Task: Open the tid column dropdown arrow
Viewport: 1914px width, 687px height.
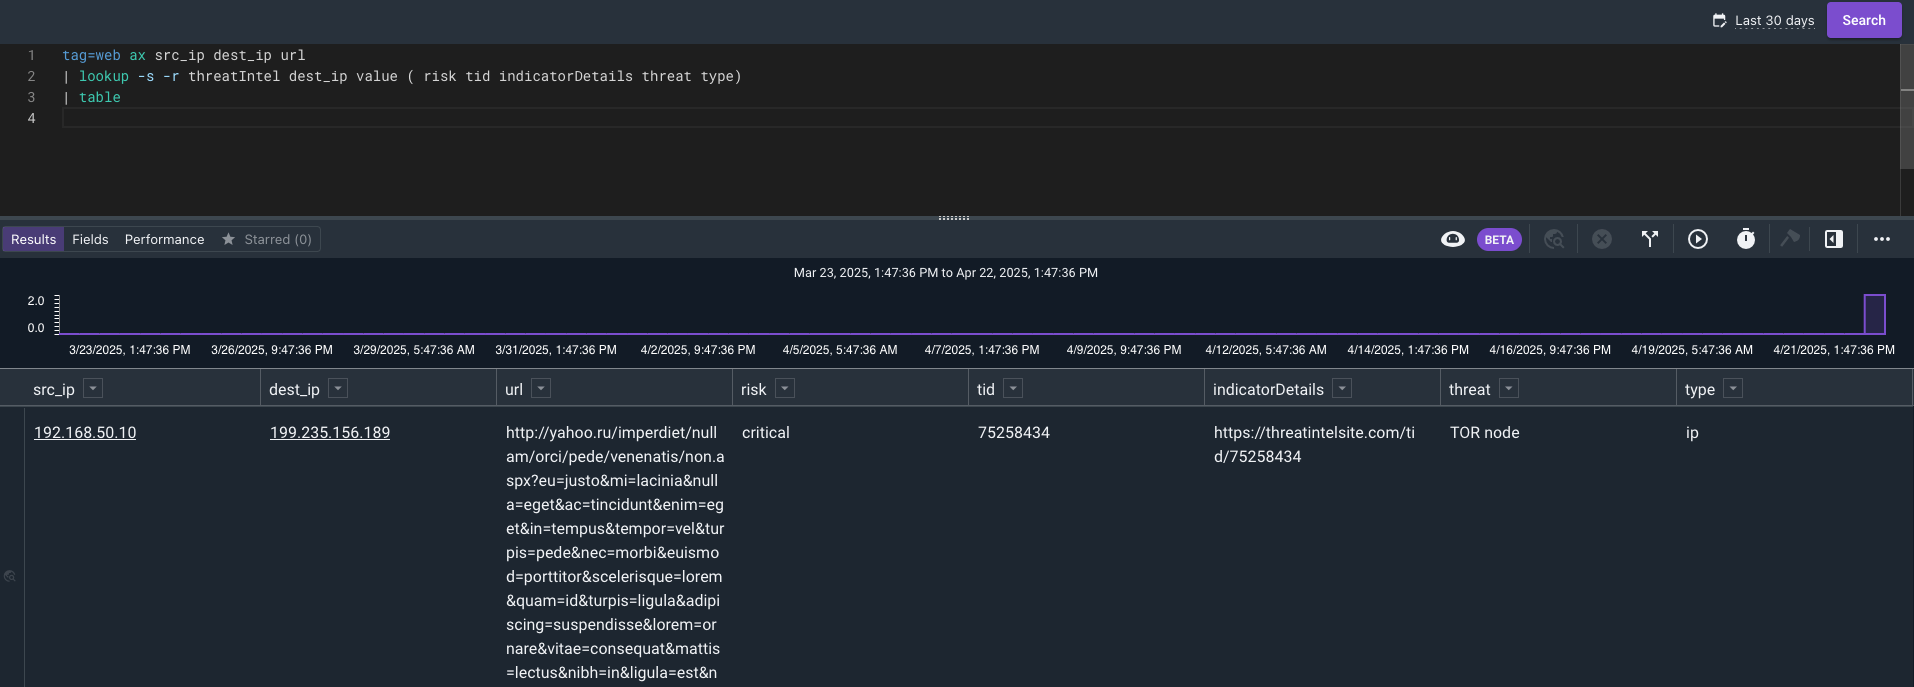Action: pyautogui.click(x=1013, y=388)
